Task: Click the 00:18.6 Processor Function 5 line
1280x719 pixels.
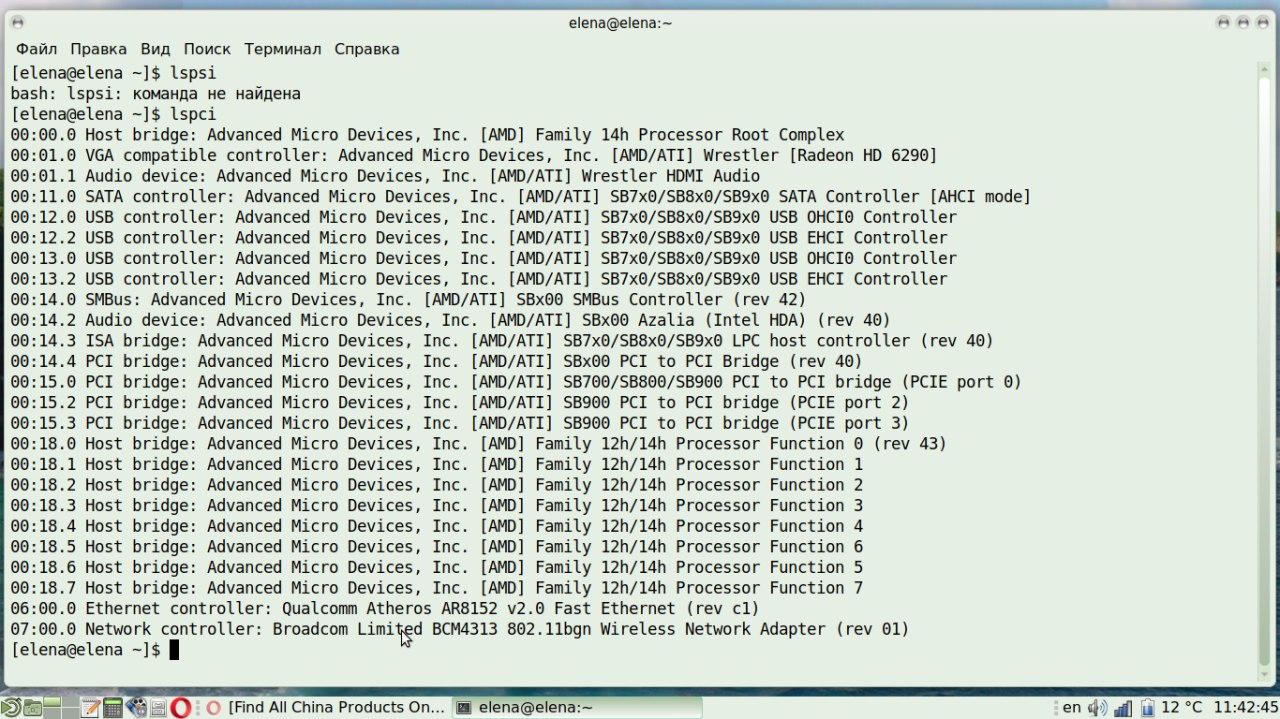Action: (436, 567)
